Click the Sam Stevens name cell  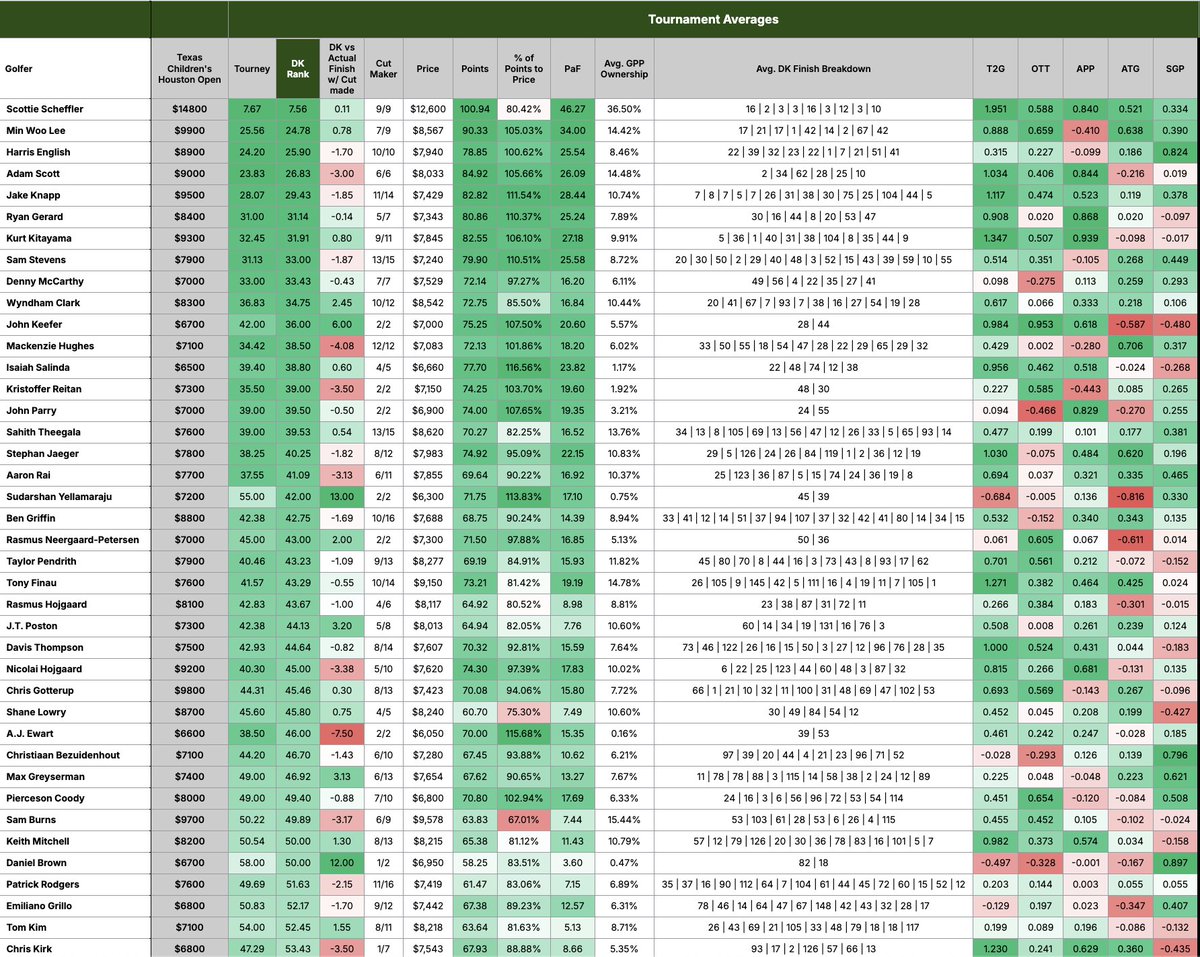(76, 259)
